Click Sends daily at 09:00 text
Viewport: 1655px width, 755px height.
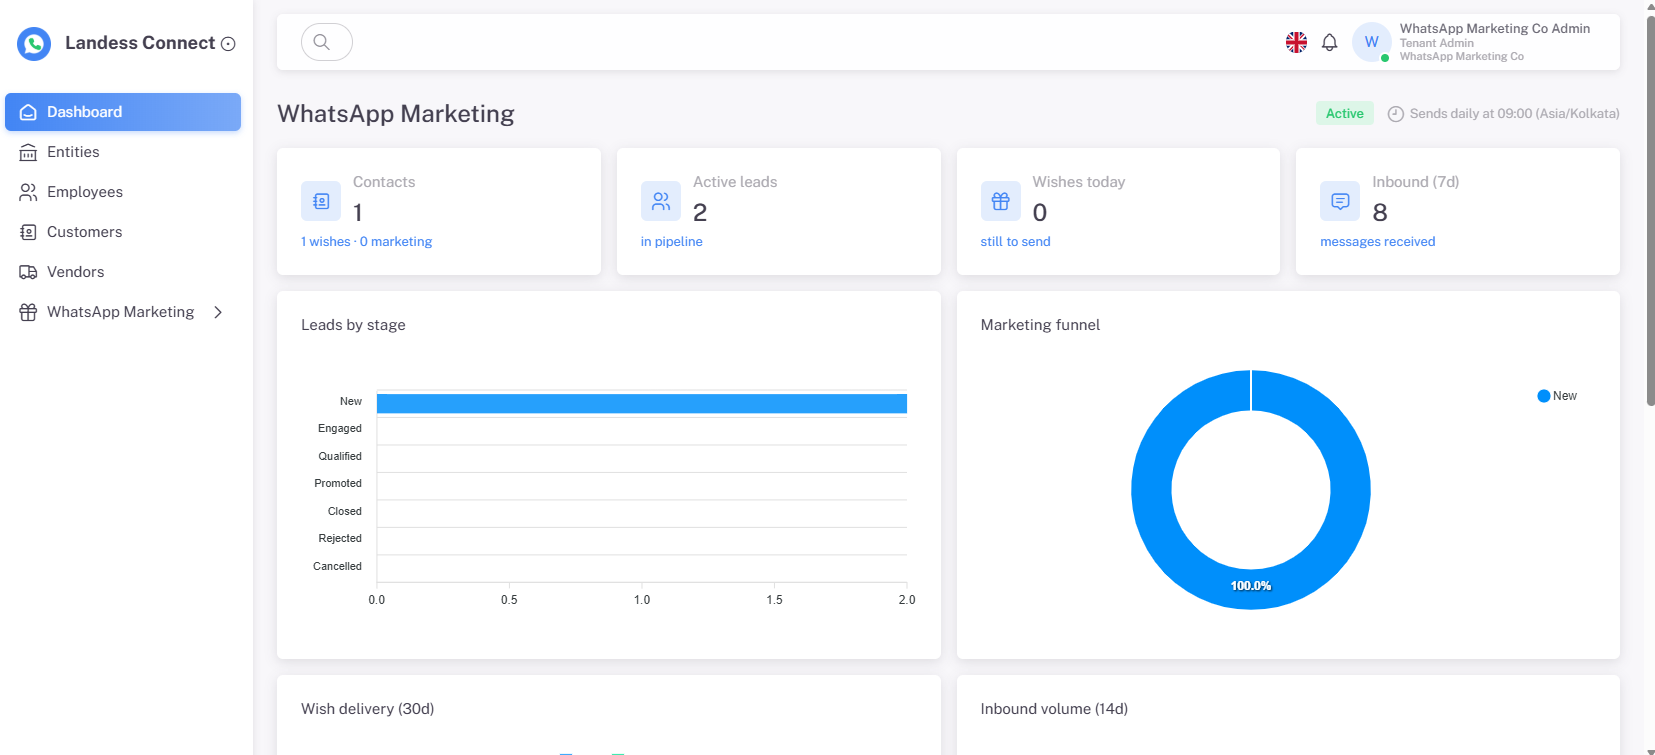pyautogui.click(x=1514, y=114)
